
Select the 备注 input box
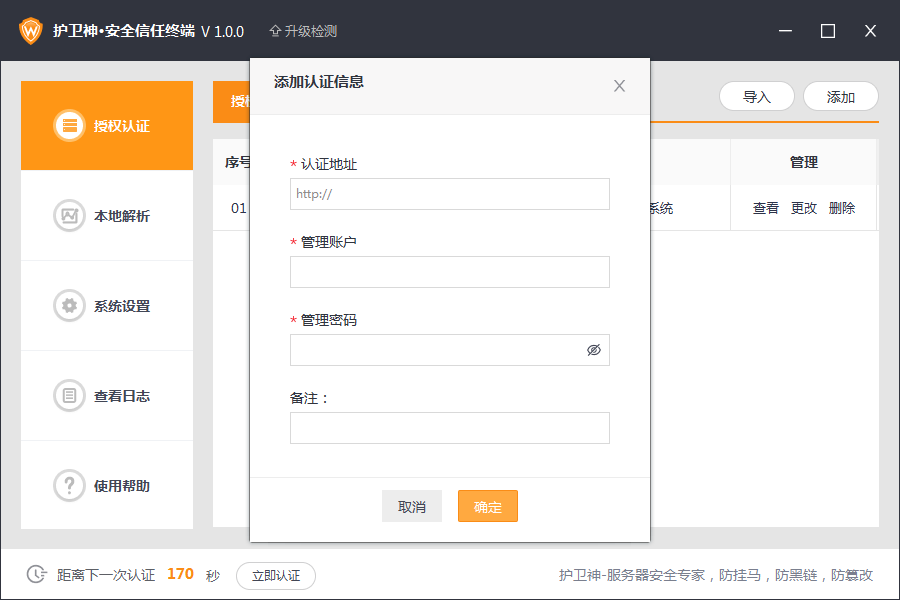tap(449, 428)
